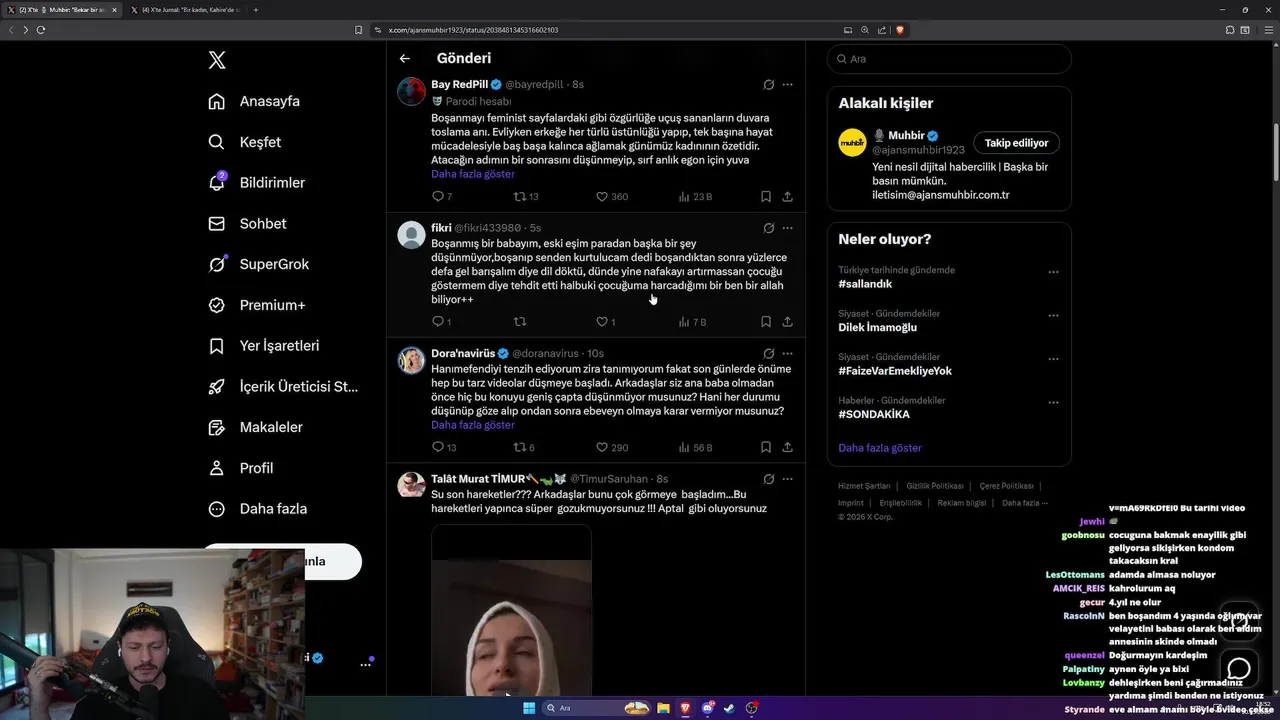The image size is (1280, 720).
Task: Expand Dora'navirüs reply with Daha fazla göster
Action: pyautogui.click(x=473, y=425)
